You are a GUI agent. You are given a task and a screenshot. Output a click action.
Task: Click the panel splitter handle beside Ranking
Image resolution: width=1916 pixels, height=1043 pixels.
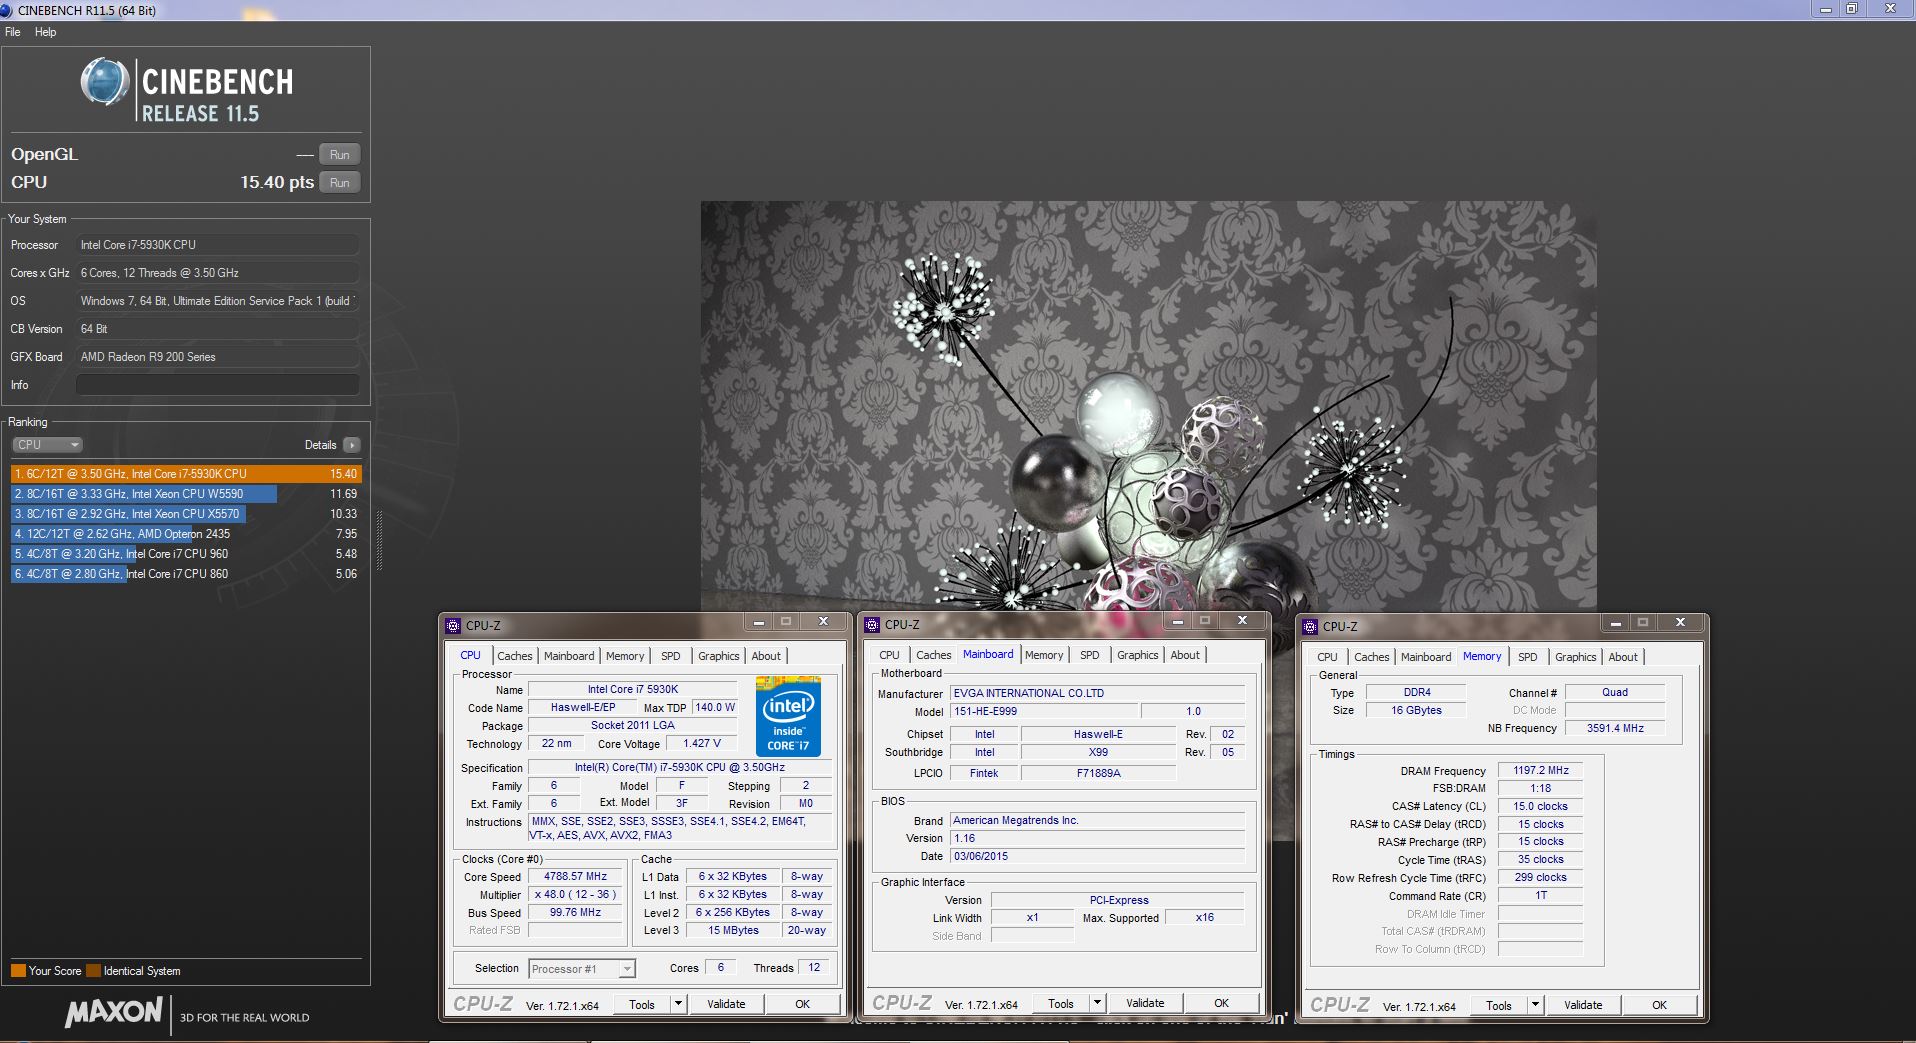[379, 540]
